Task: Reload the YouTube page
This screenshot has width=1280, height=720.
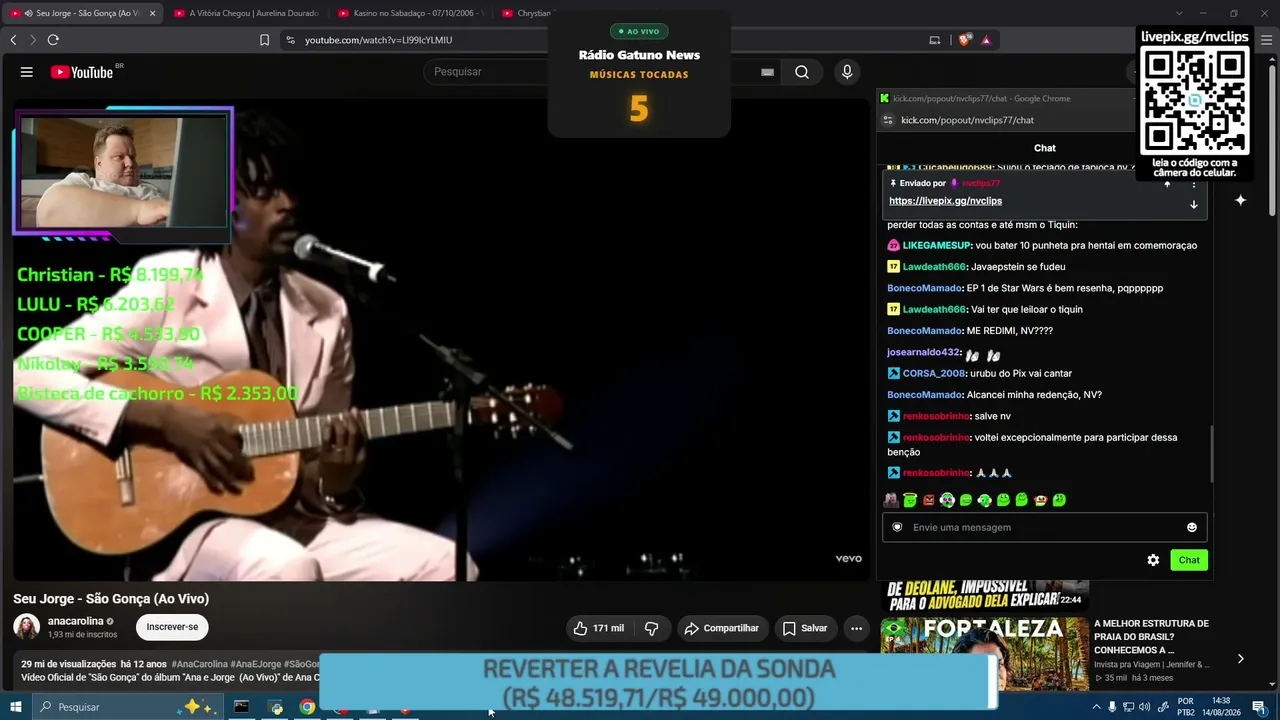Action: (53, 40)
